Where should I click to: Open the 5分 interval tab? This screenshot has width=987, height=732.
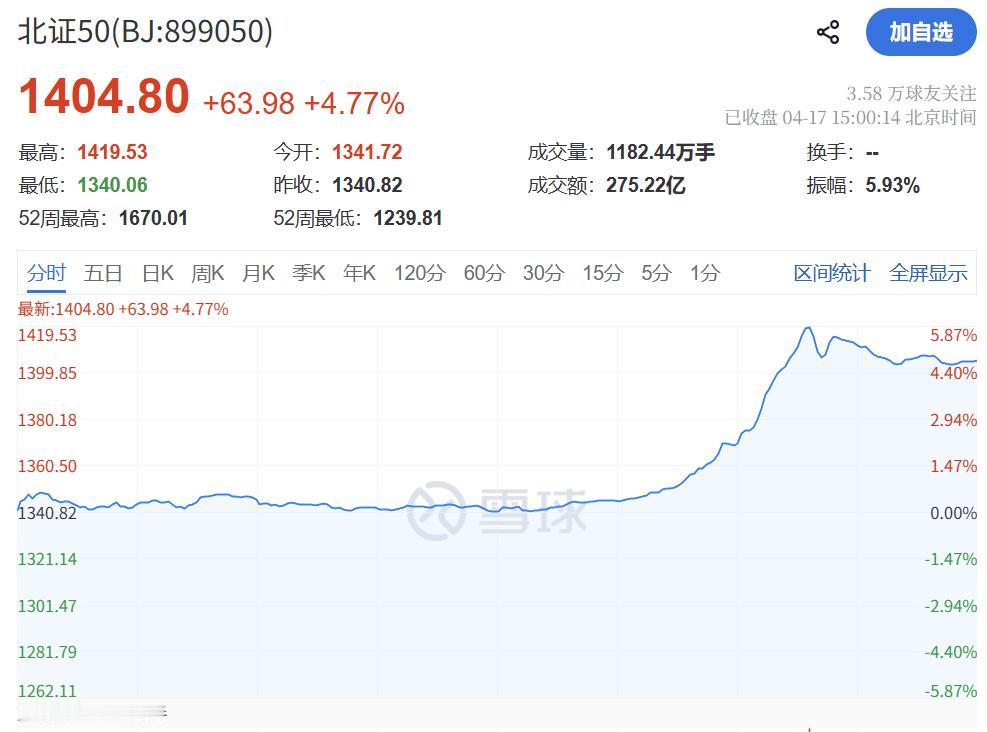tap(655, 272)
